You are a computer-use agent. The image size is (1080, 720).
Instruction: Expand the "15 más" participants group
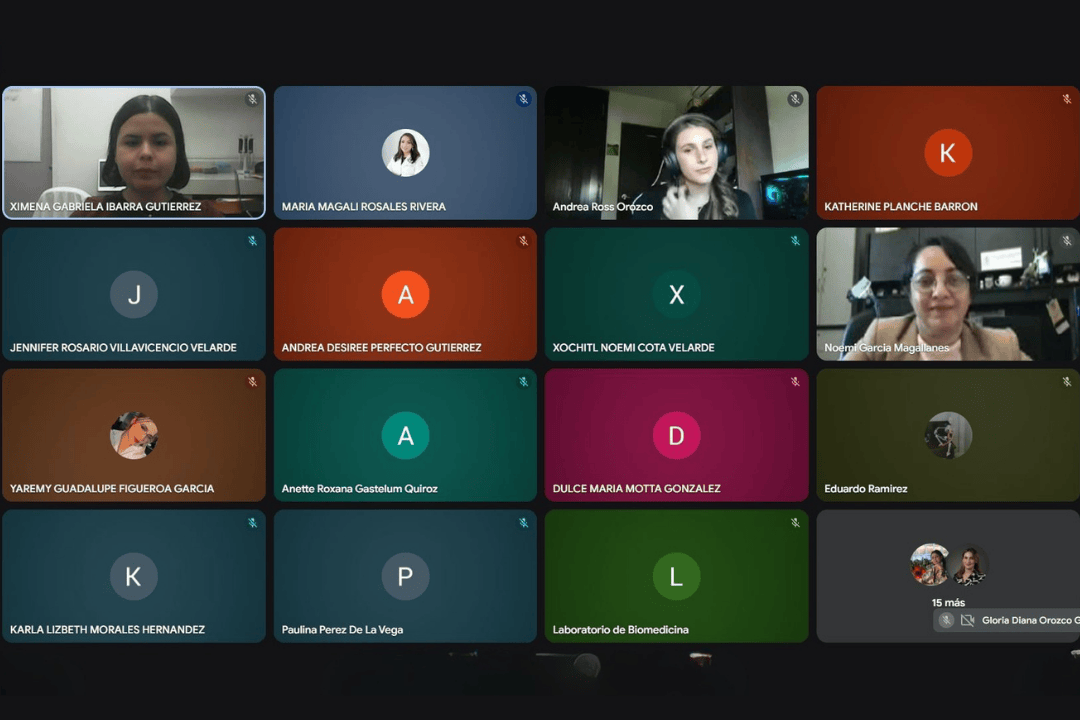(x=948, y=602)
